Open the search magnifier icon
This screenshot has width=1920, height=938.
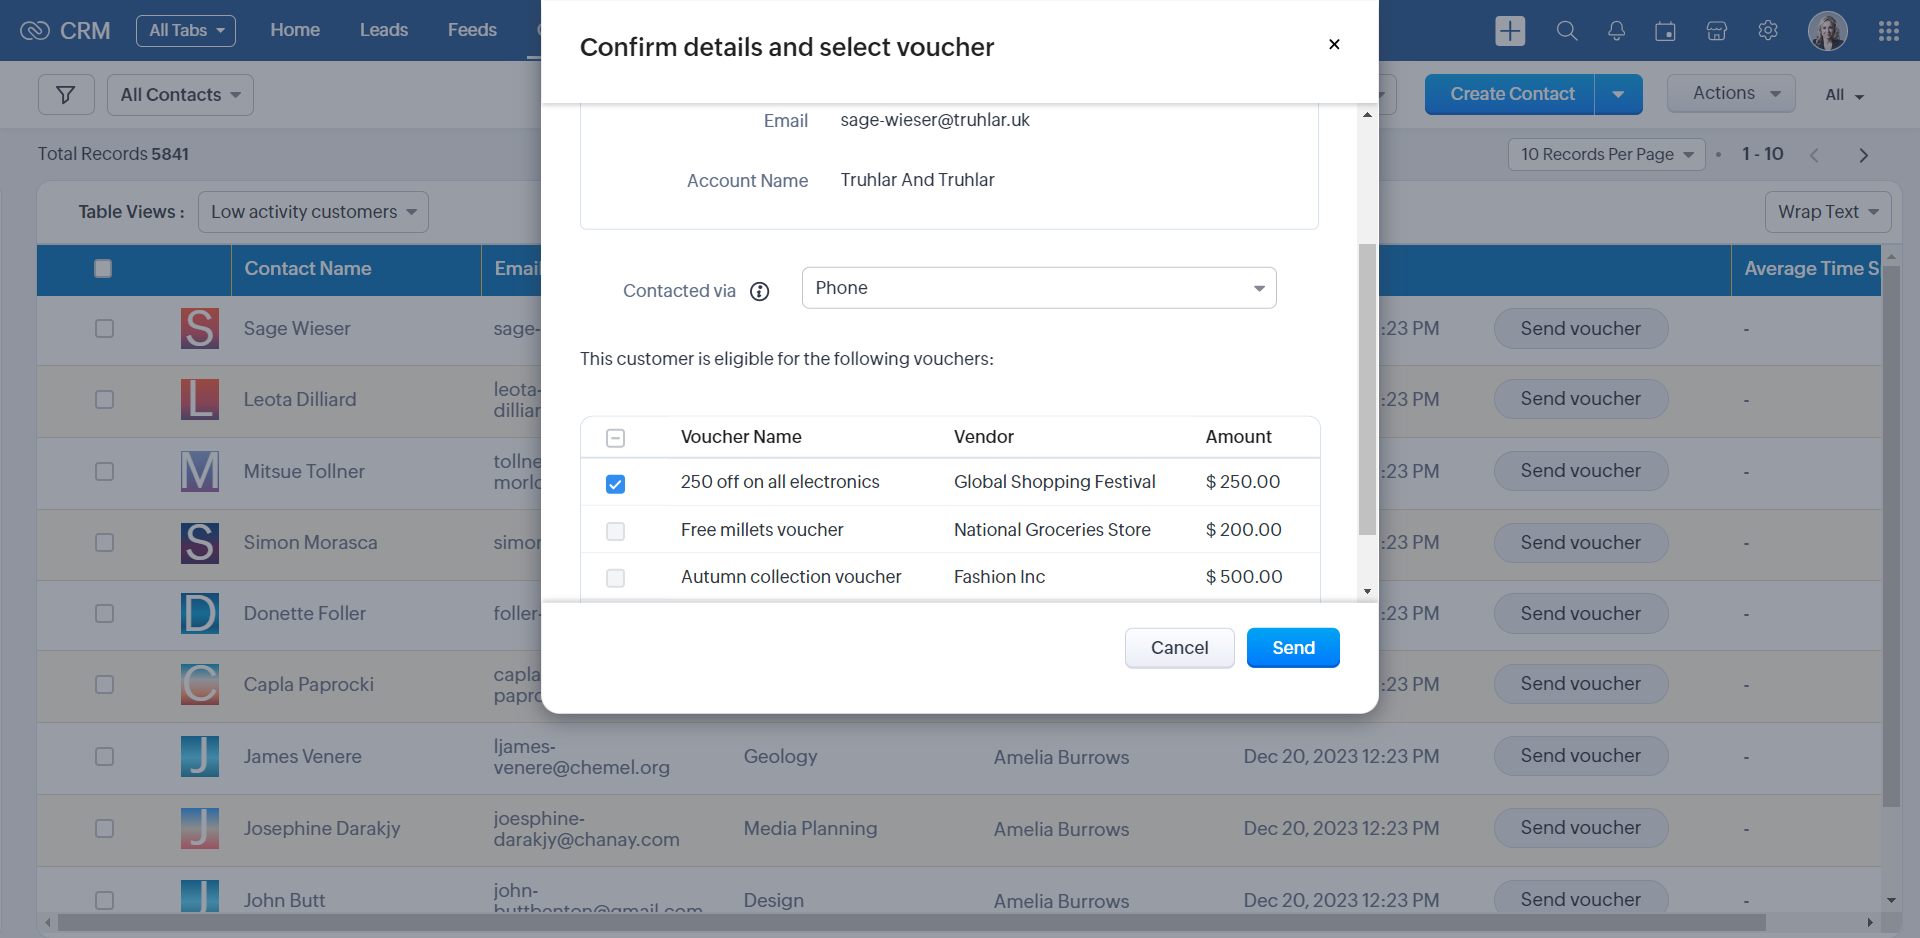(1567, 31)
